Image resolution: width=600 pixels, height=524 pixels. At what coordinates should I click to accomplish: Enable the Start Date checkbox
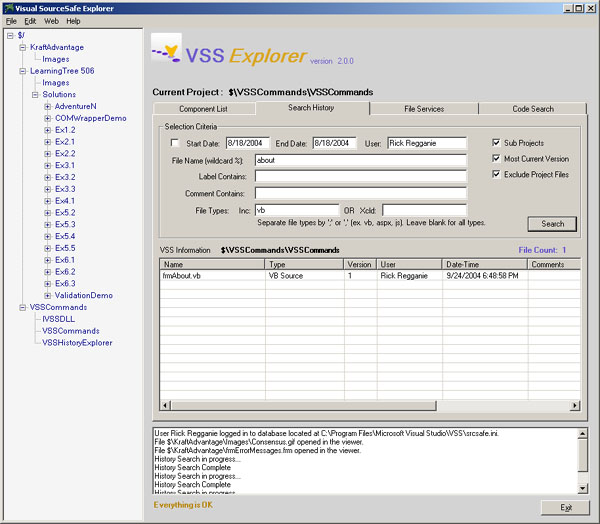coord(175,143)
